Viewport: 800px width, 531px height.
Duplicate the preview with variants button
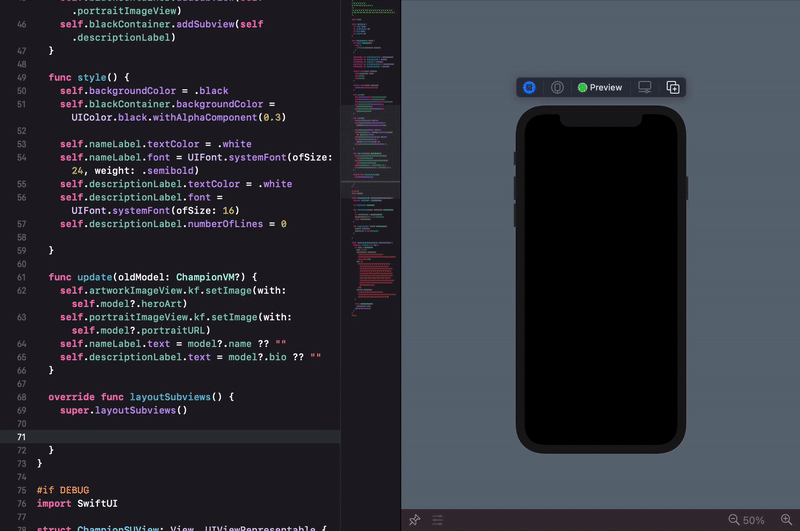pyautogui.click(x=673, y=88)
